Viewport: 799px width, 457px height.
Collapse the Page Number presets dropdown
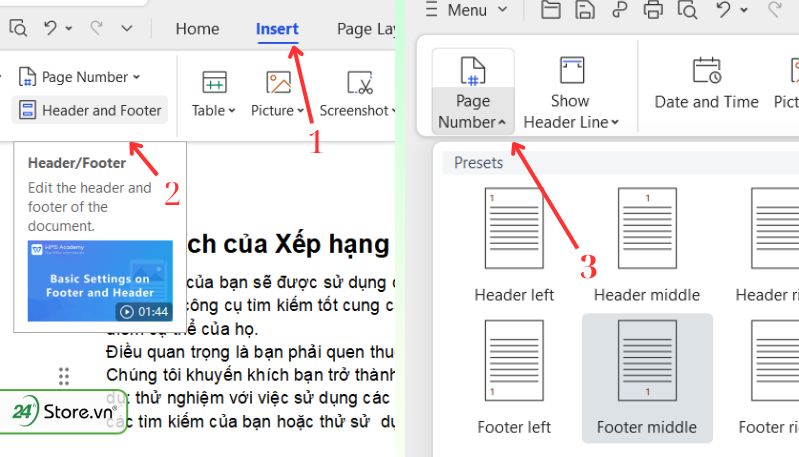(502, 122)
